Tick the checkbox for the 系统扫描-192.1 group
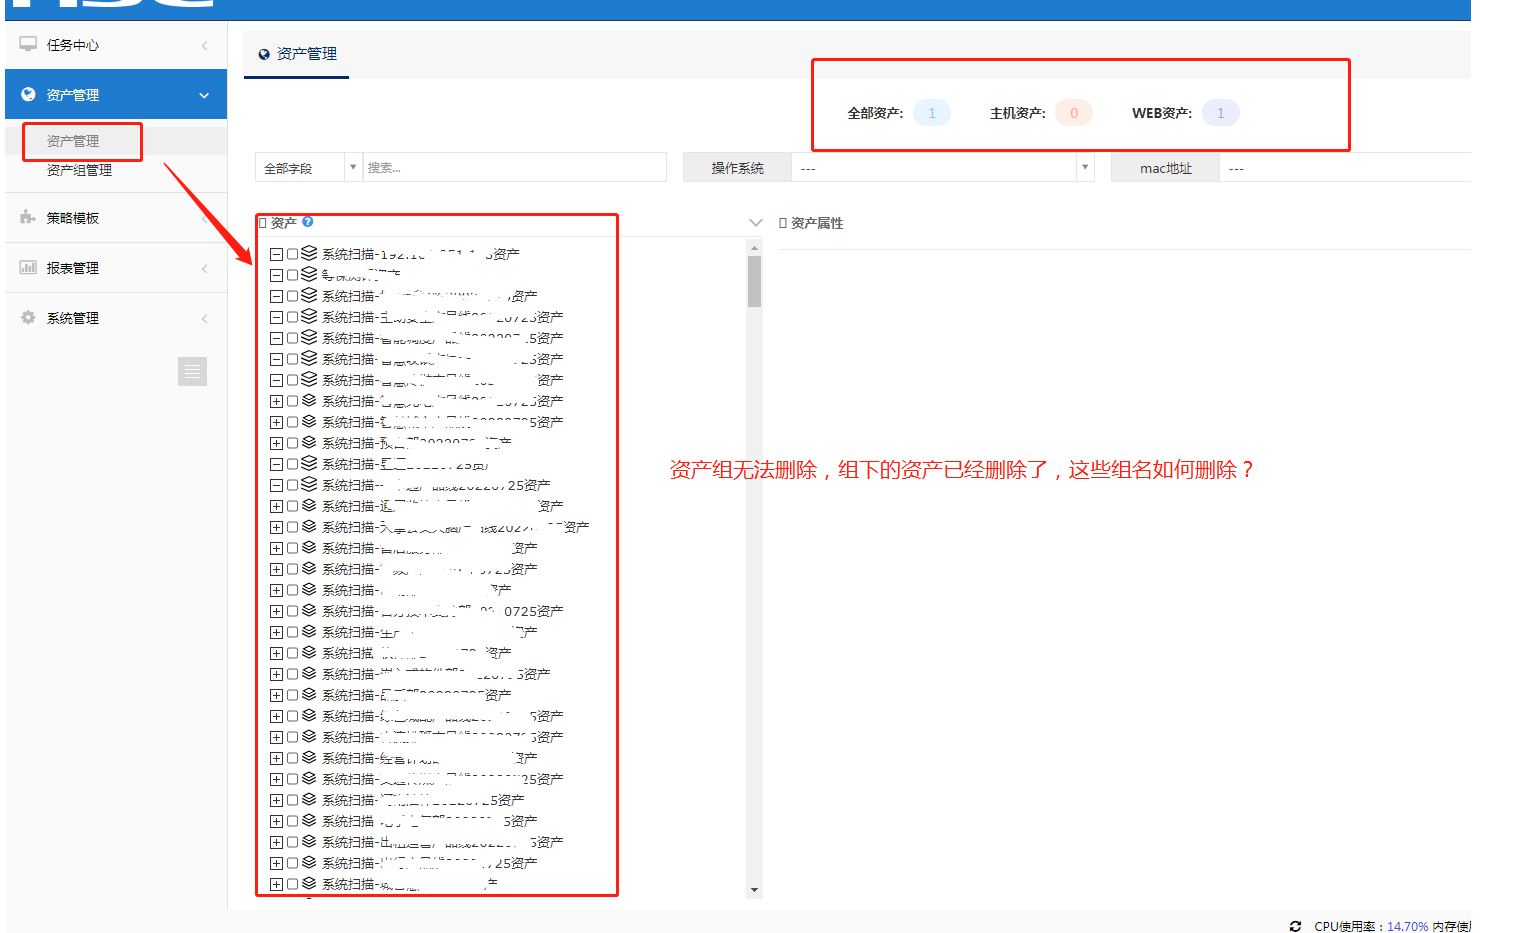The image size is (1523, 933). (x=292, y=254)
